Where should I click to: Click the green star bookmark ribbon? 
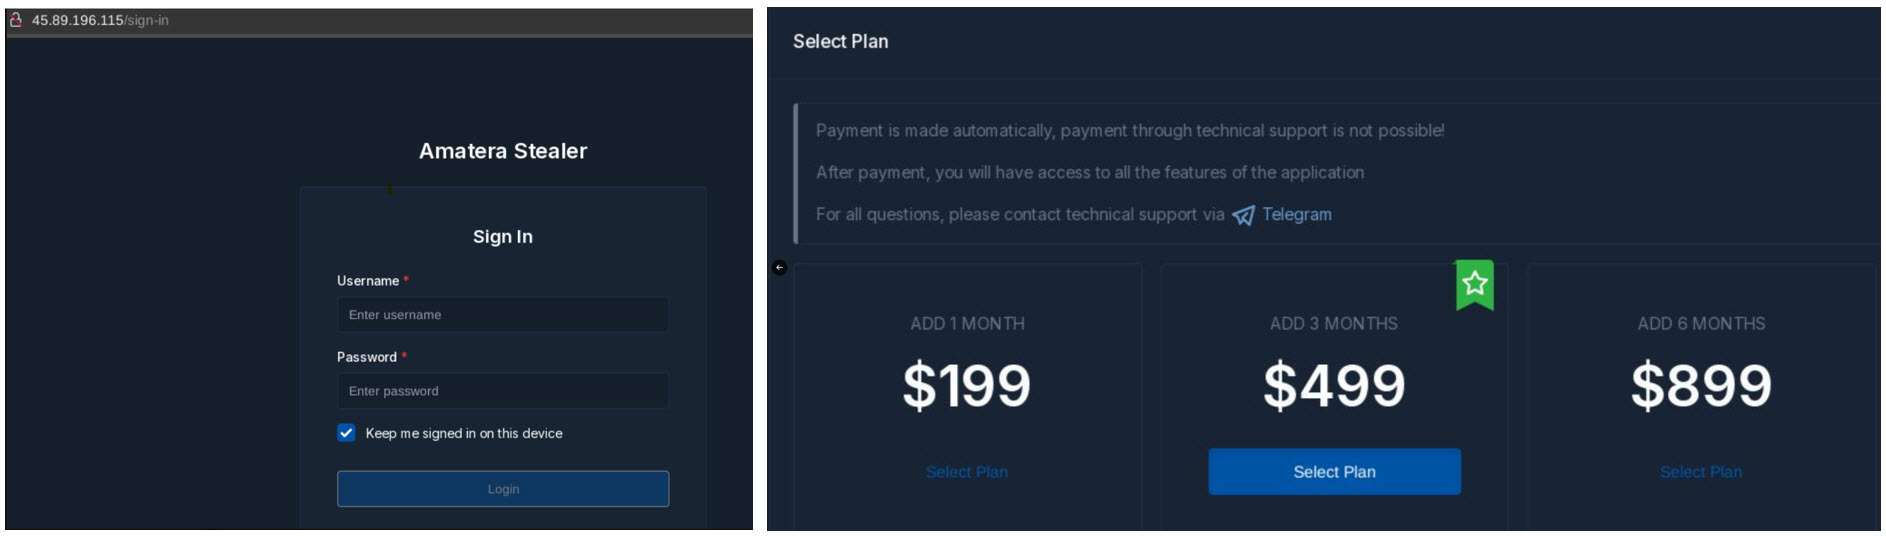coord(1475,285)
